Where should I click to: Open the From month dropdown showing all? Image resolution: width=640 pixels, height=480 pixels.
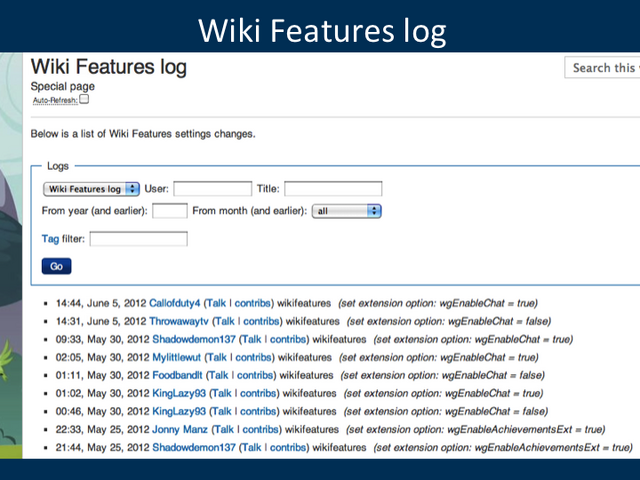(347, 211)
